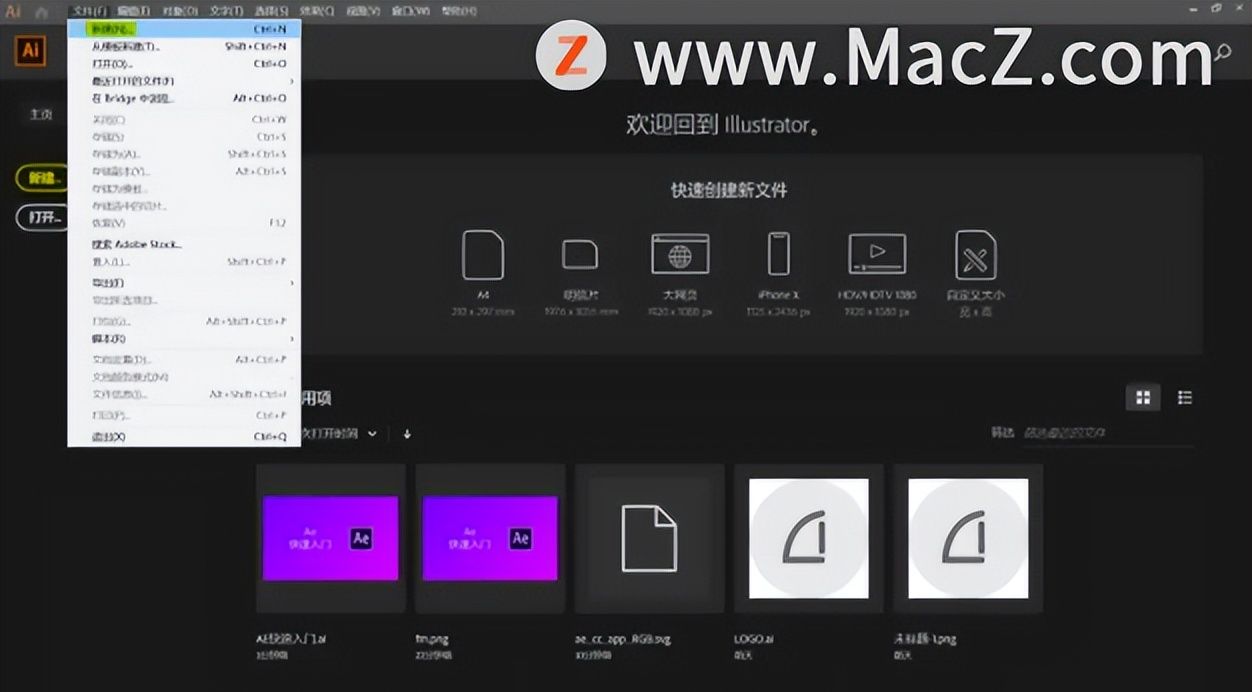Image resolution: width=1252 pixels, height=692 pixels.
Task: Choose 存储副本(Y)... in the File menu
Action: click(184, 171)
